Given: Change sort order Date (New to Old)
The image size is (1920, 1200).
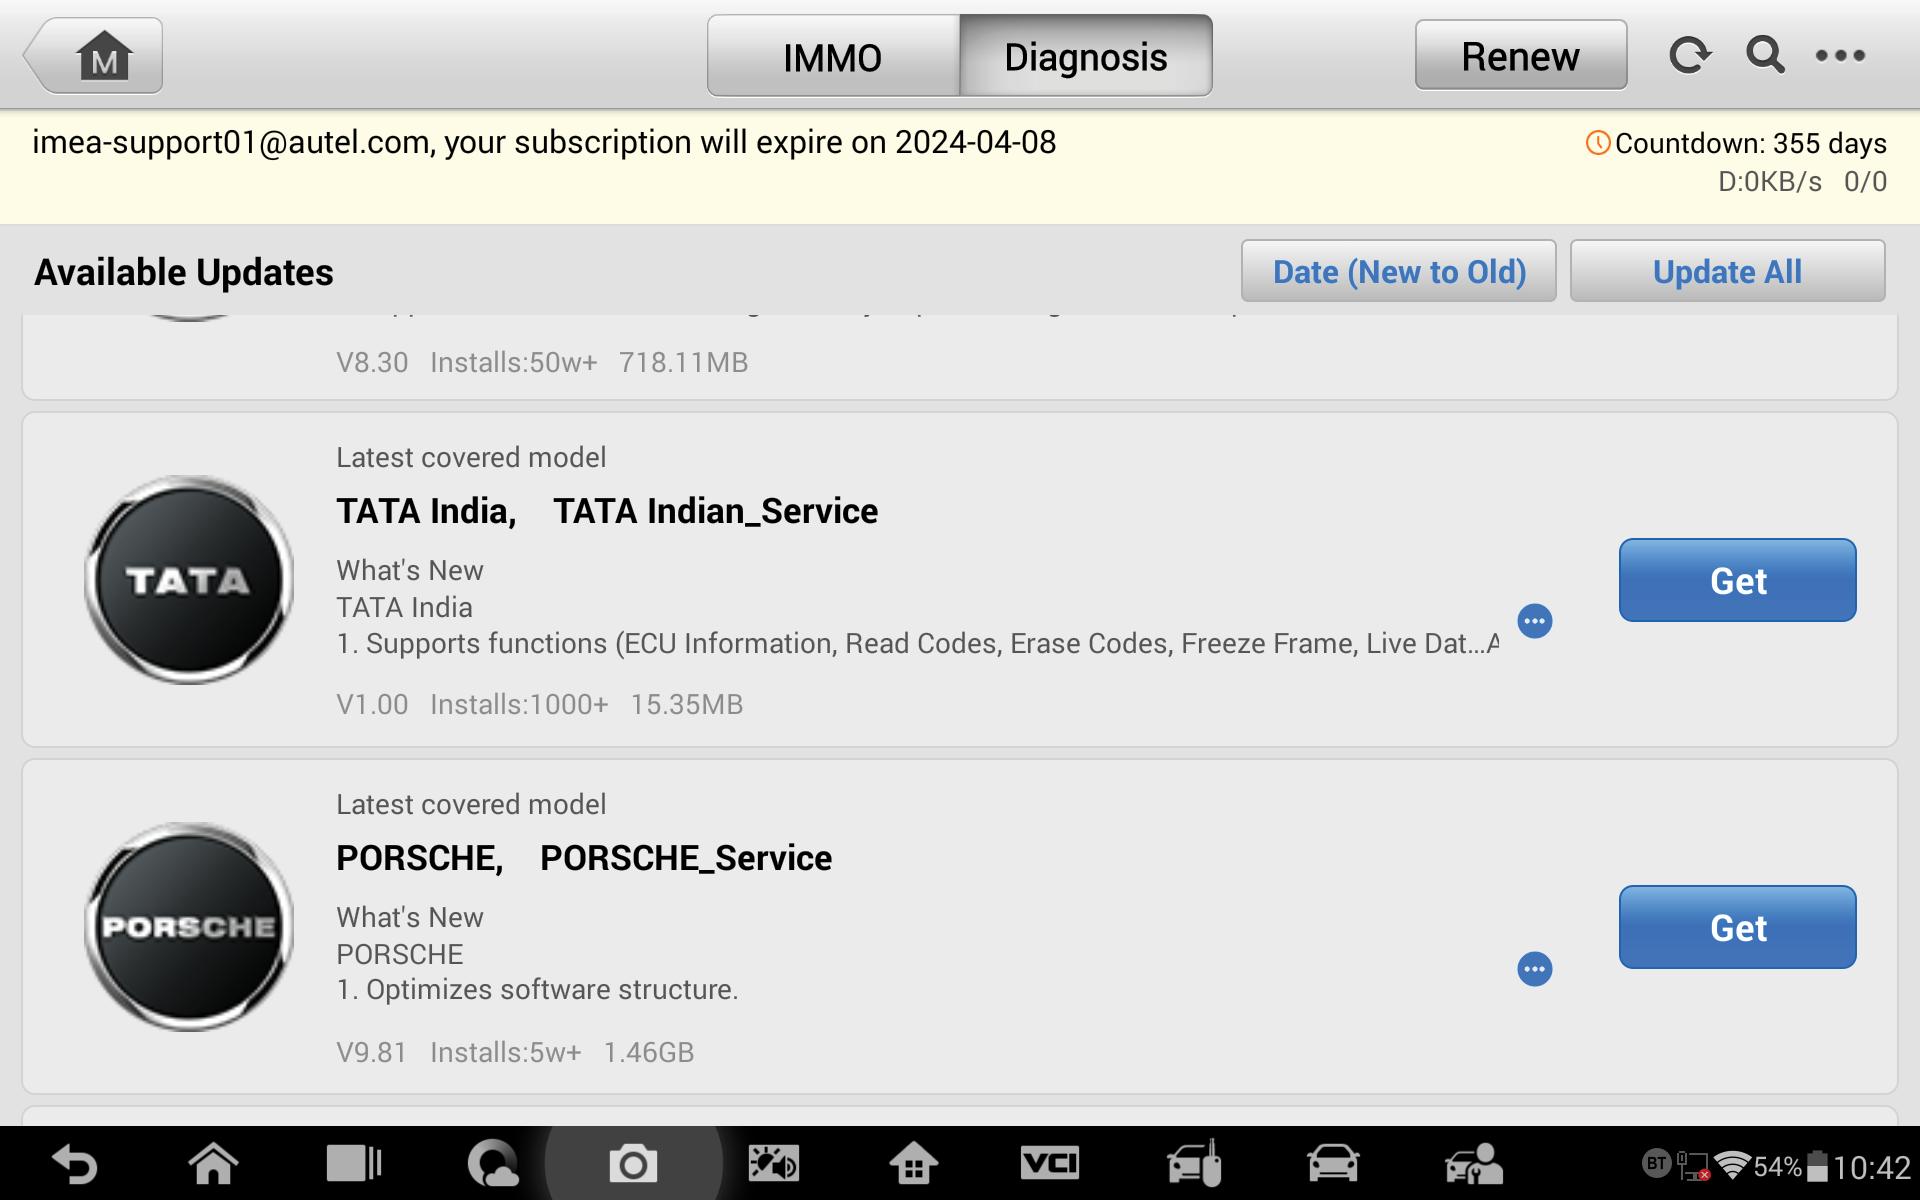Looking at the screenshot, I should click(x=1398, y=271).
